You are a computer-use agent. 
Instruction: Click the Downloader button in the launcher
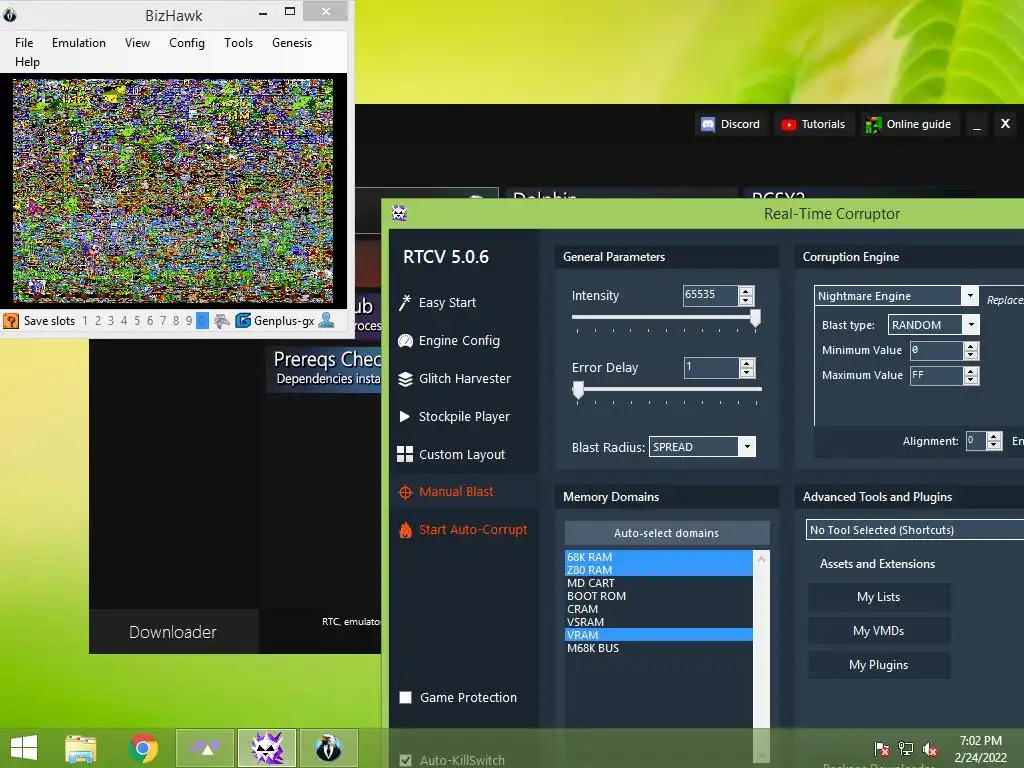[x=173, y=632]
